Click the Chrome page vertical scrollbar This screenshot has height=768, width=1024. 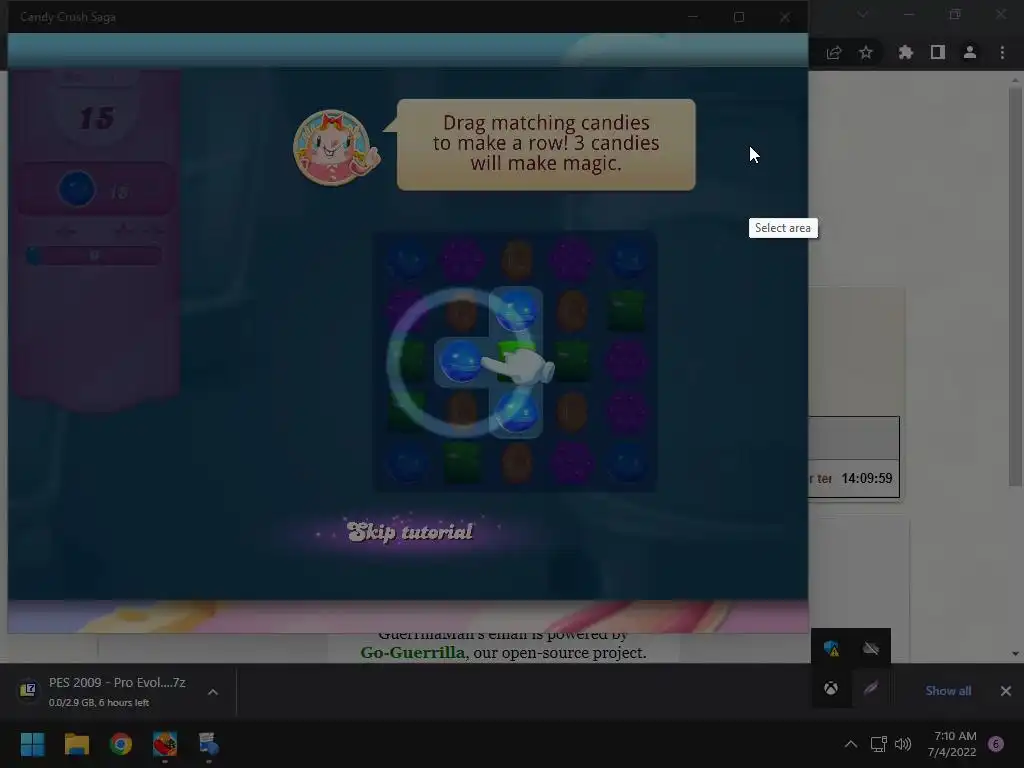click(x=1015, y=287)
